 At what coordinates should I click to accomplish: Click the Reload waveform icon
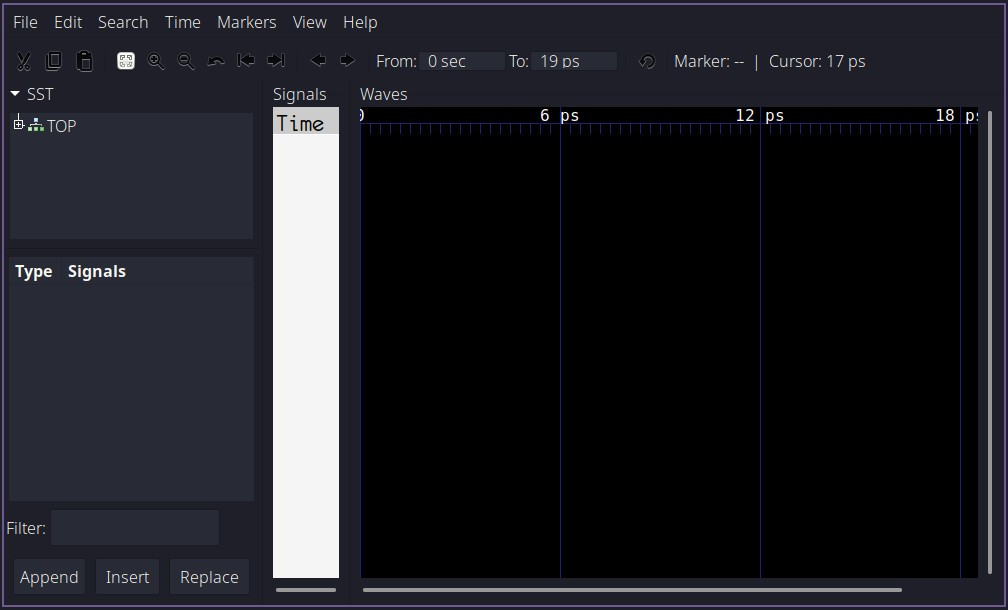point(647,61)
